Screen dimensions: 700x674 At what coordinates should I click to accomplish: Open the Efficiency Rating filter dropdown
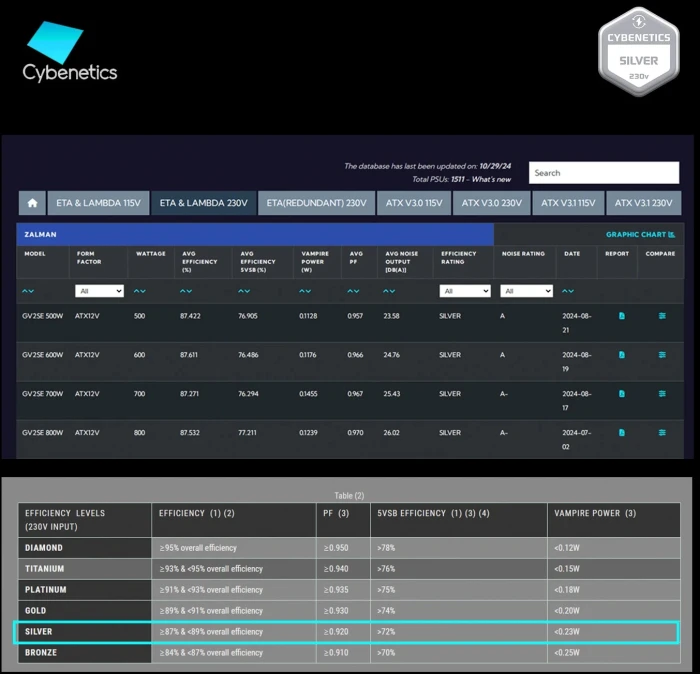465,291
